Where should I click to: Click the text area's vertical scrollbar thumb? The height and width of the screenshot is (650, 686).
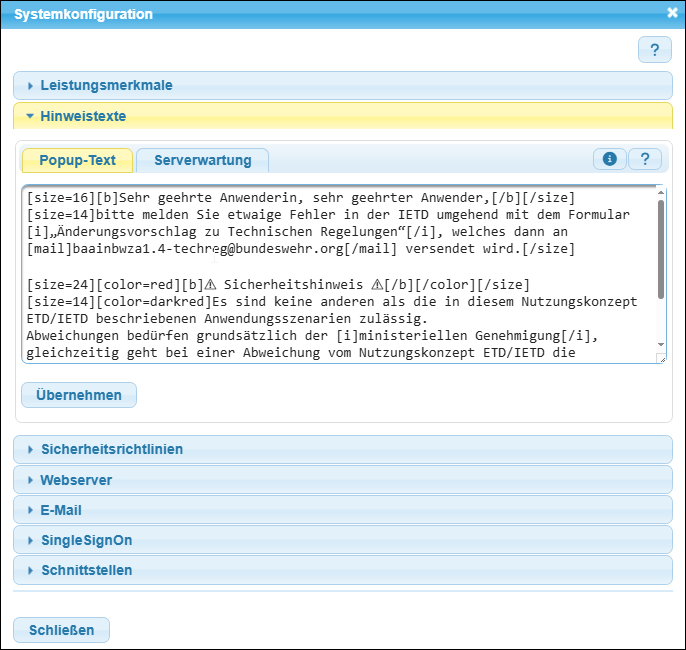pyautogui.click(x=660, y=248)
